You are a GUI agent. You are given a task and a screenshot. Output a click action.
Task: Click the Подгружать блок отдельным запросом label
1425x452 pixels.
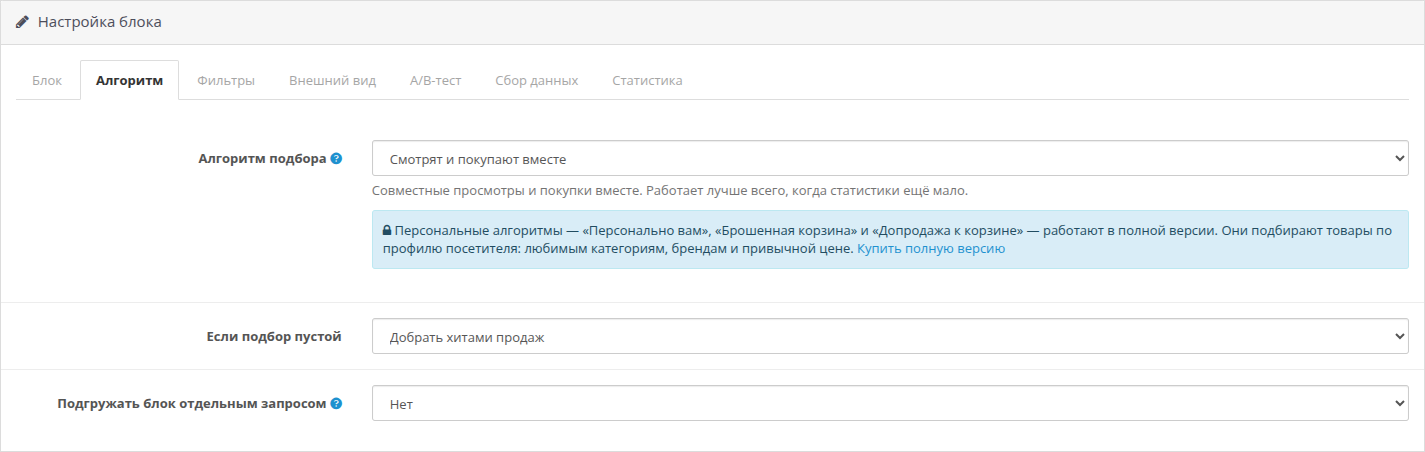(x=192, y=404)
